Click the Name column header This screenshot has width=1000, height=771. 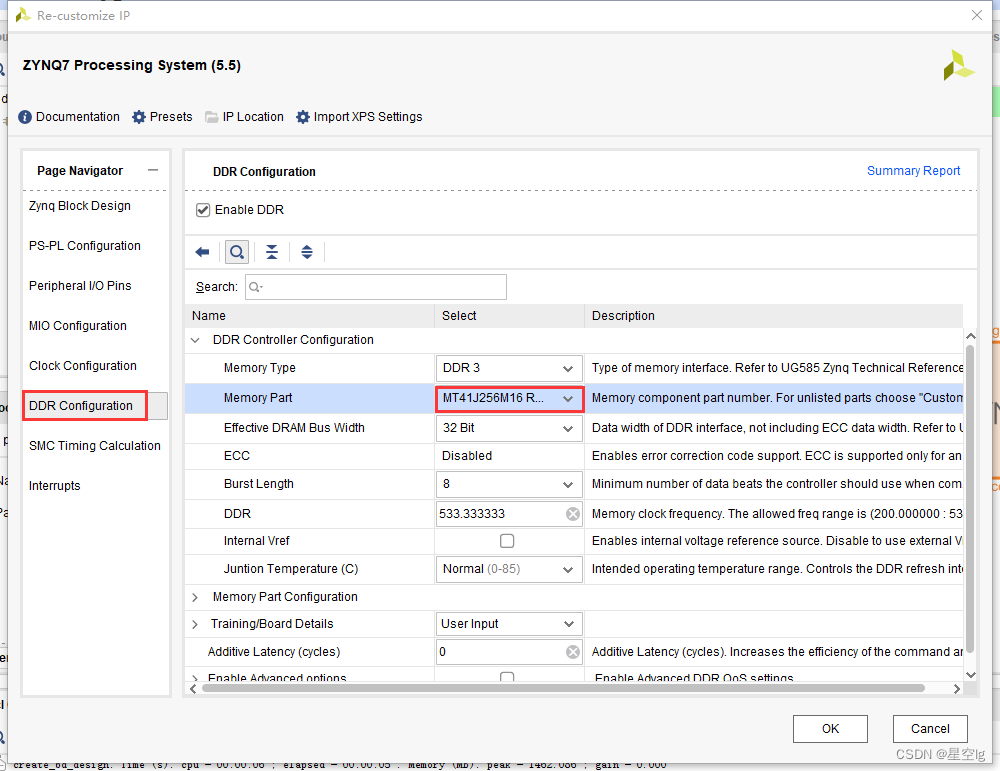click(x=310, y=316)
